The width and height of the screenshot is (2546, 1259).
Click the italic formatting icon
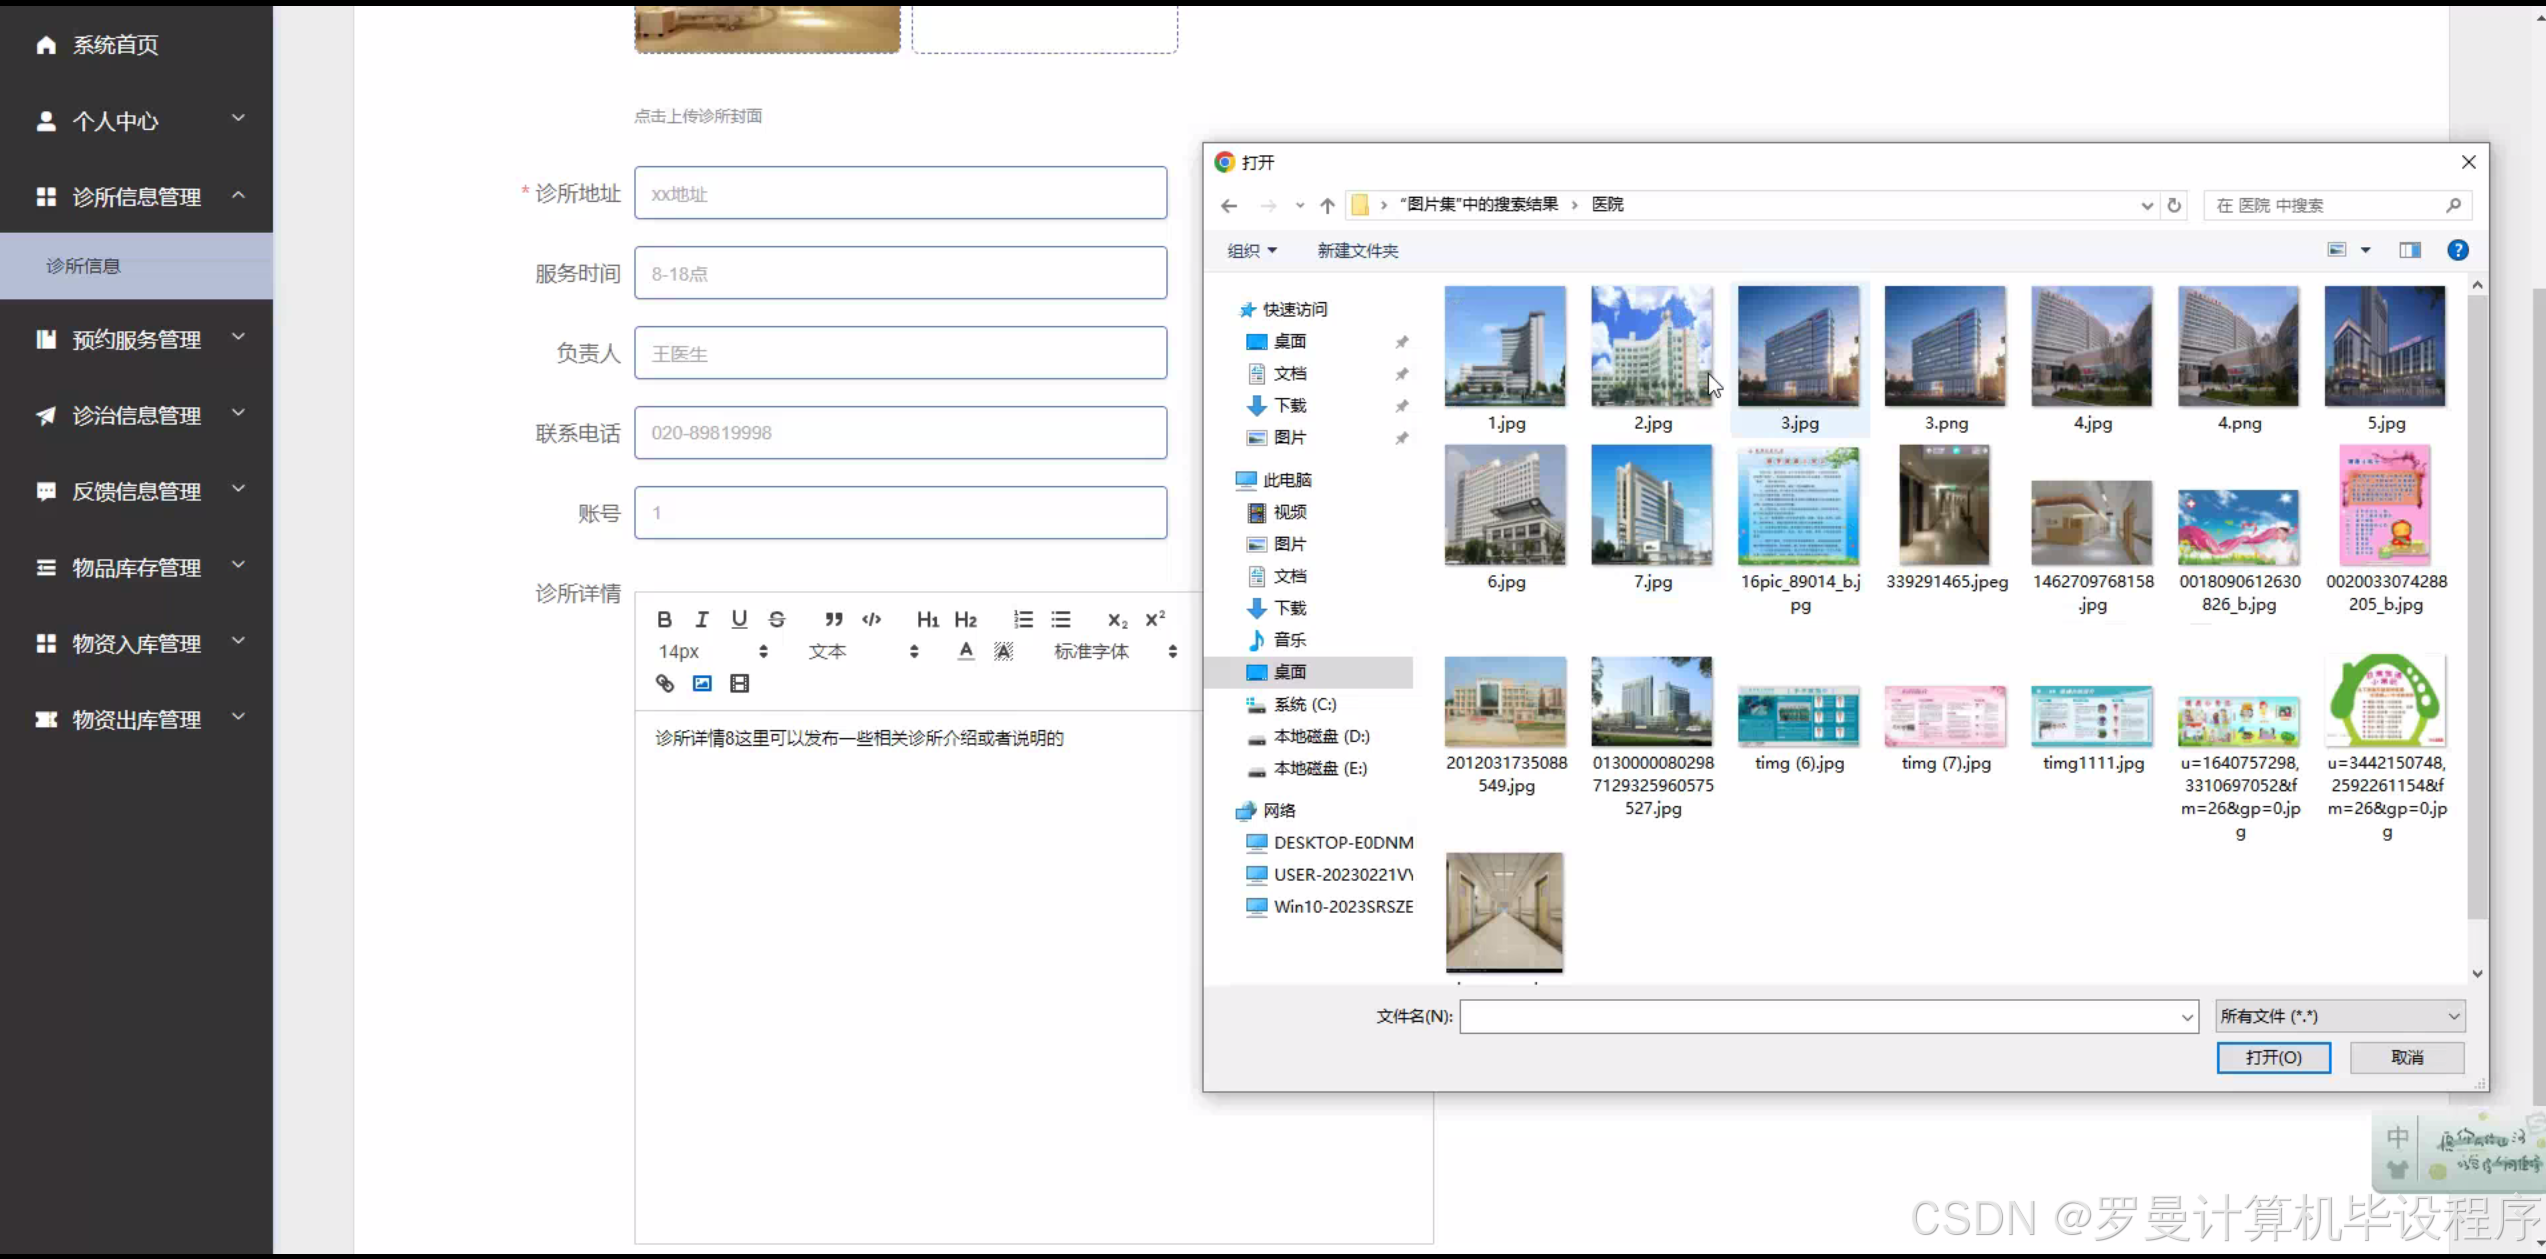tap(701, 620)
